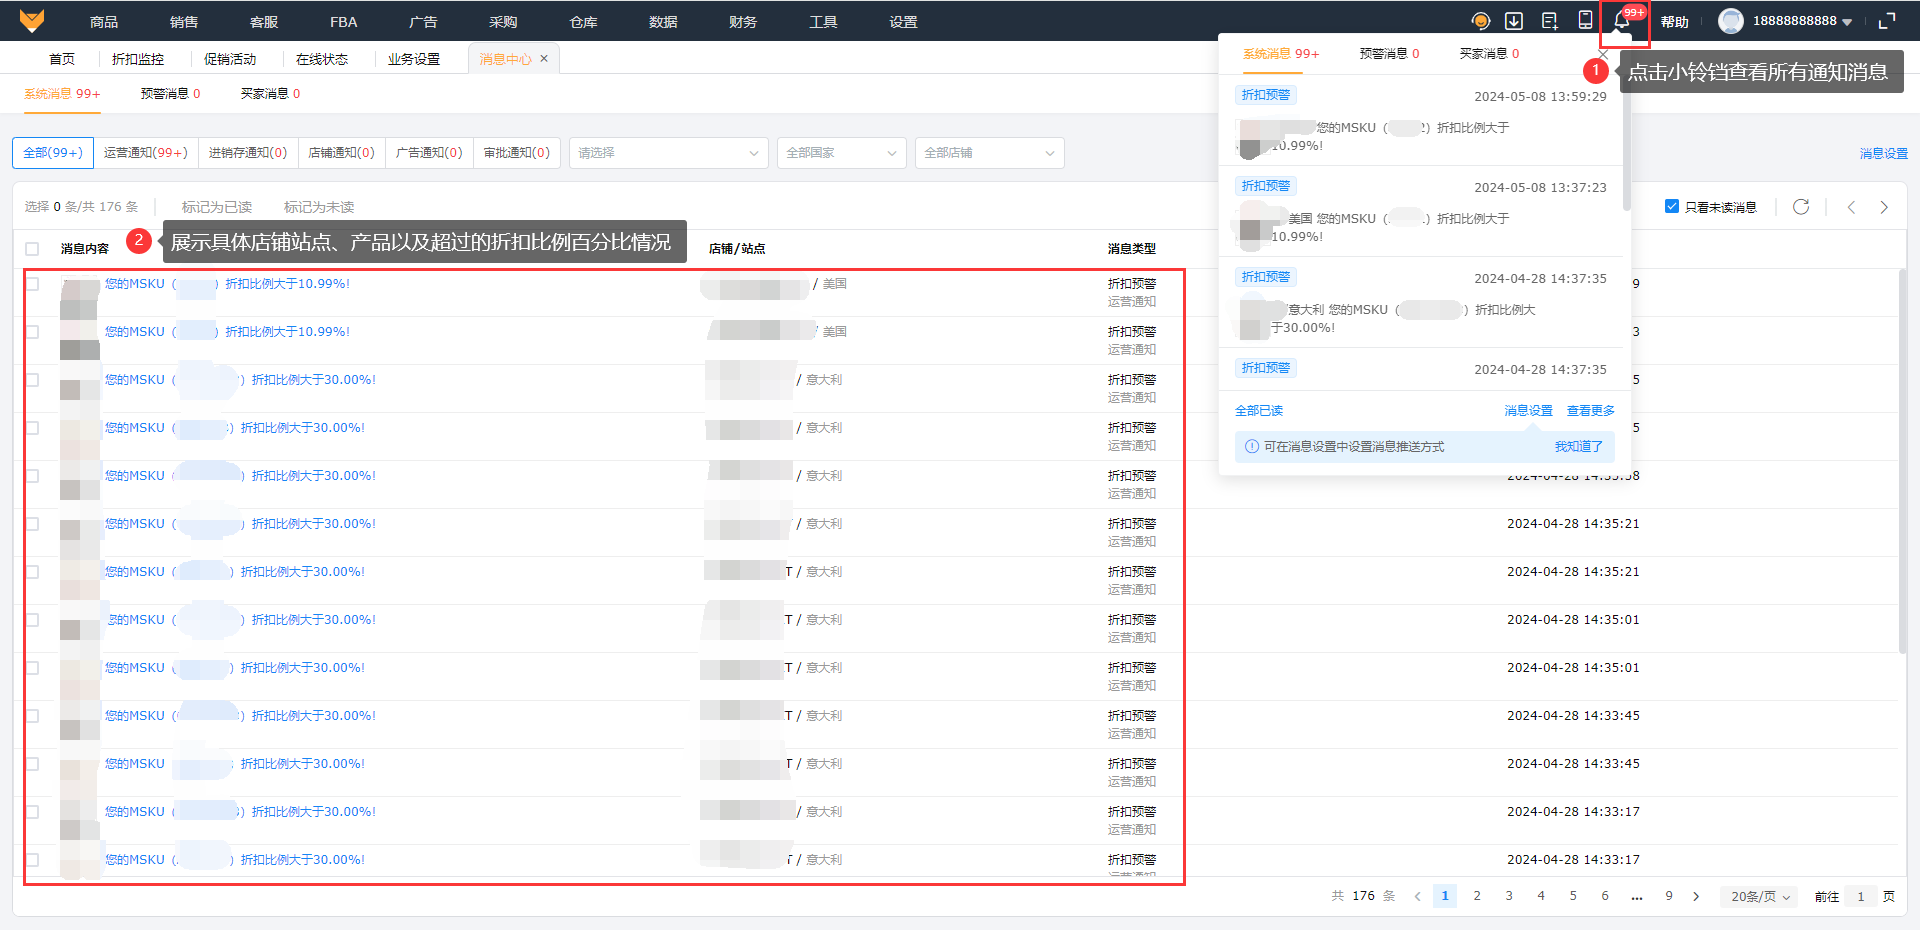Select 买家消息 tab on the message center page
Screen dimensions: 1920x930
[270, 94]
